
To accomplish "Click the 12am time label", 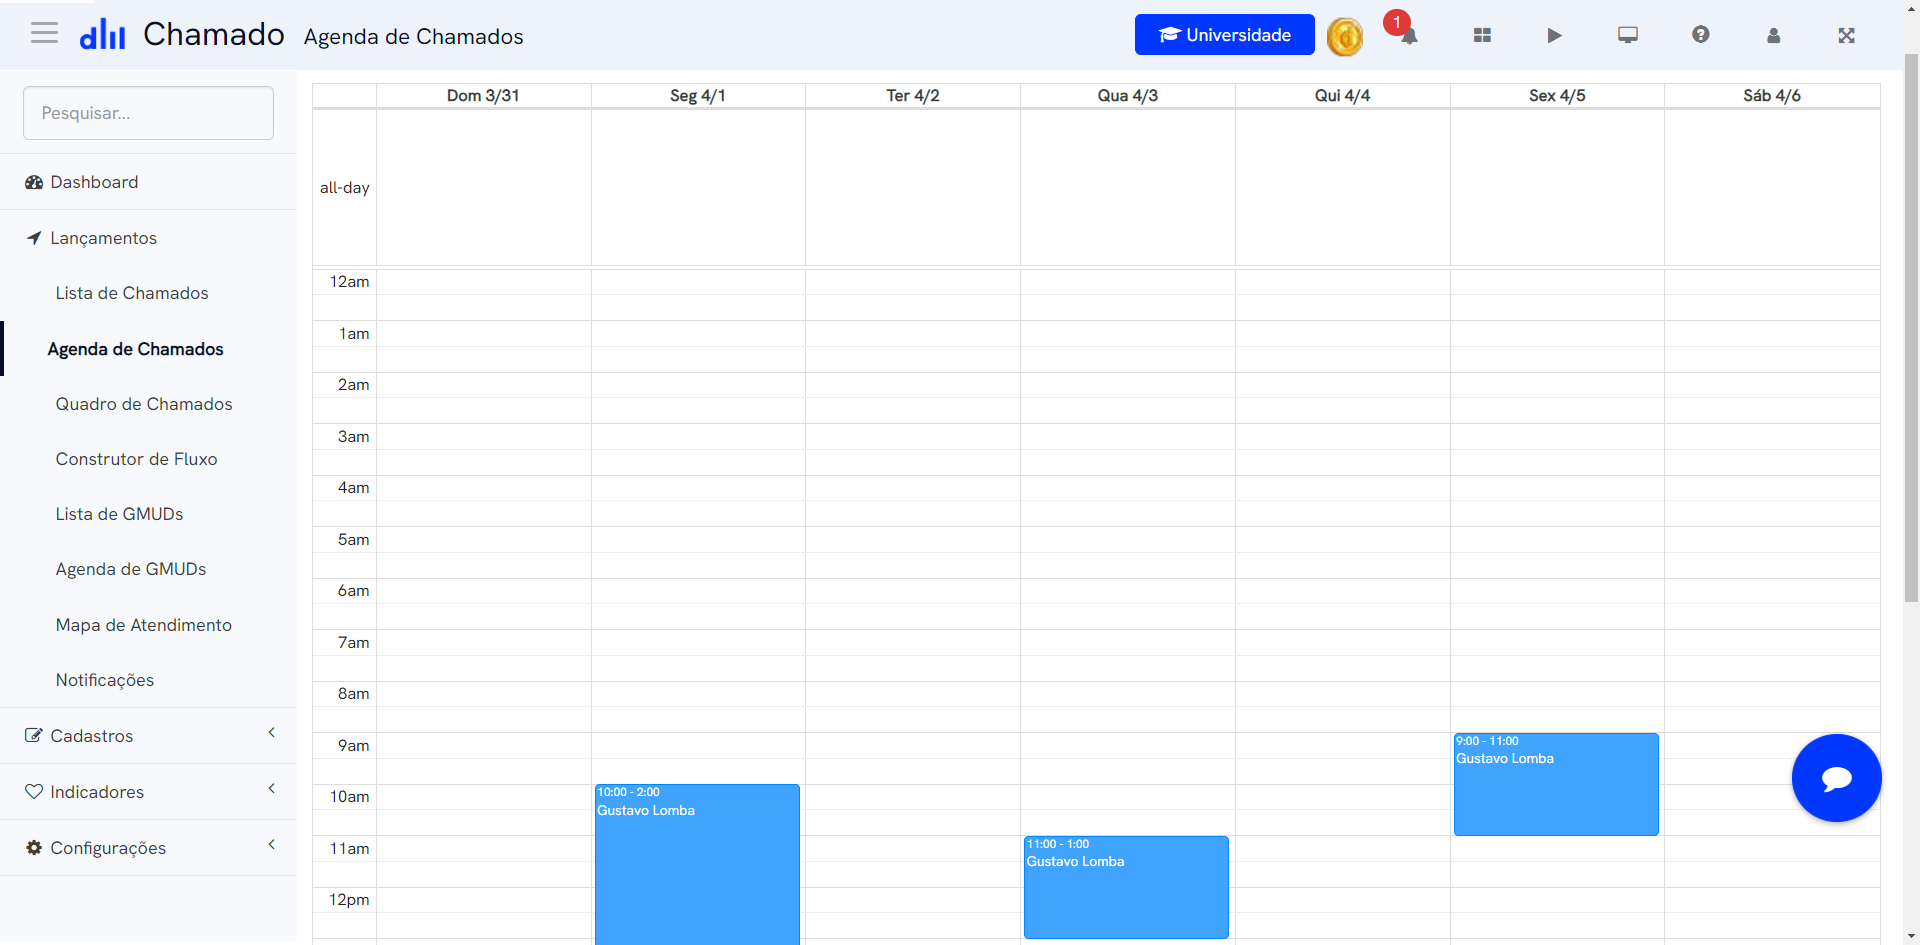I will coord(350,282).
